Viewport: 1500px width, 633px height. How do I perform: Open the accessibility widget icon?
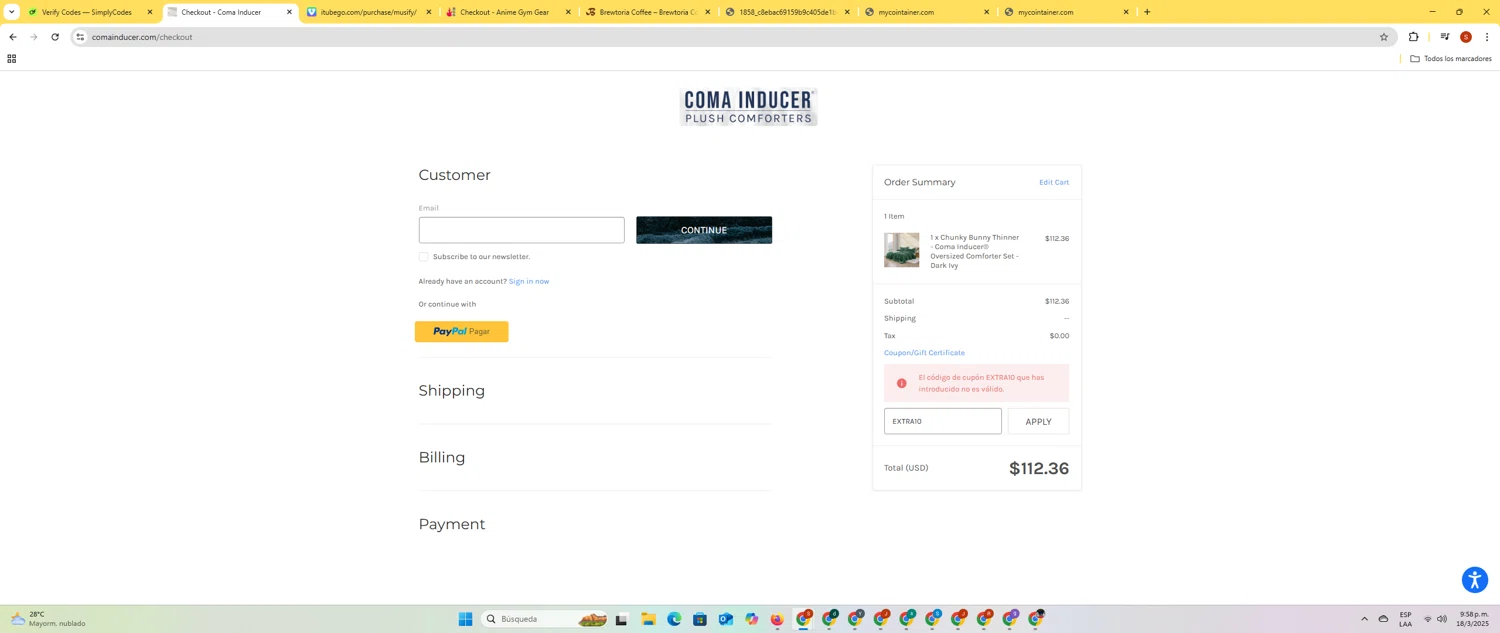[1474, 580]
